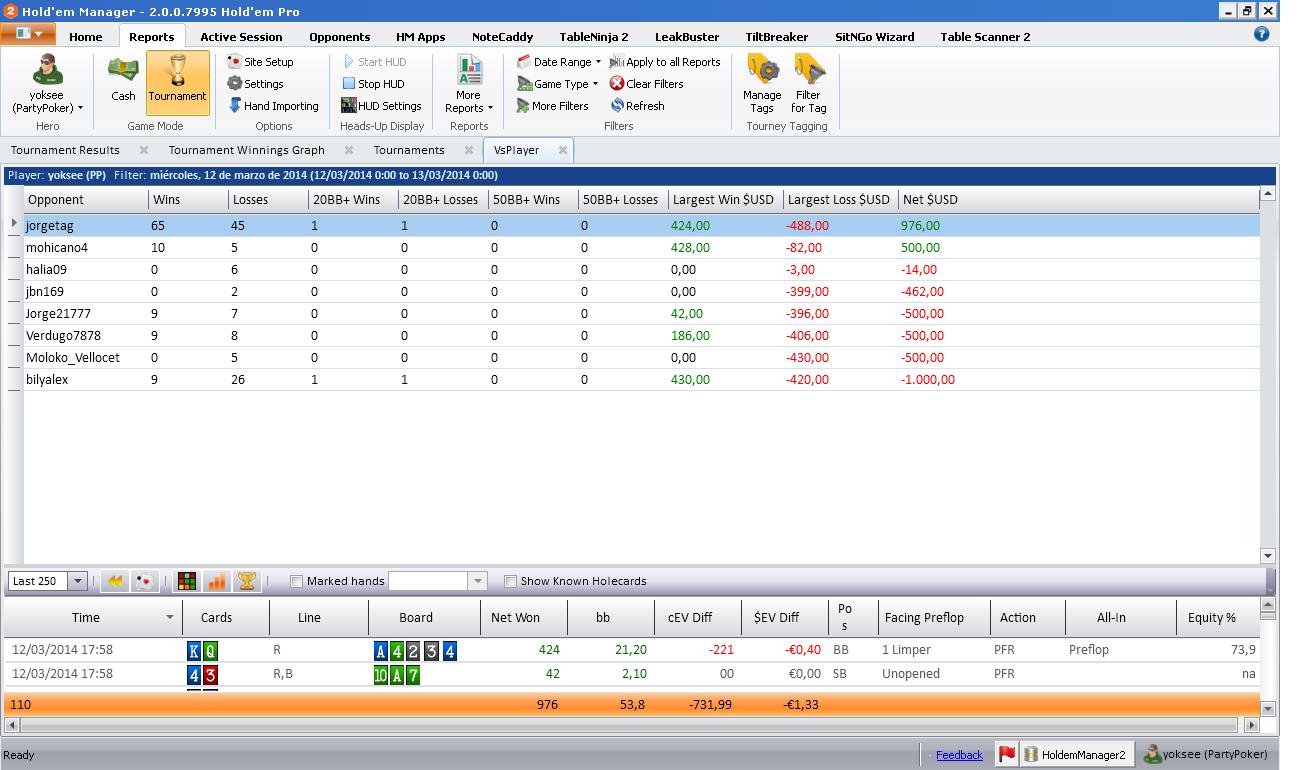The image size is (1311, 770).
Task: Open the Game Type filter dropdown
Action: [557, 84]
